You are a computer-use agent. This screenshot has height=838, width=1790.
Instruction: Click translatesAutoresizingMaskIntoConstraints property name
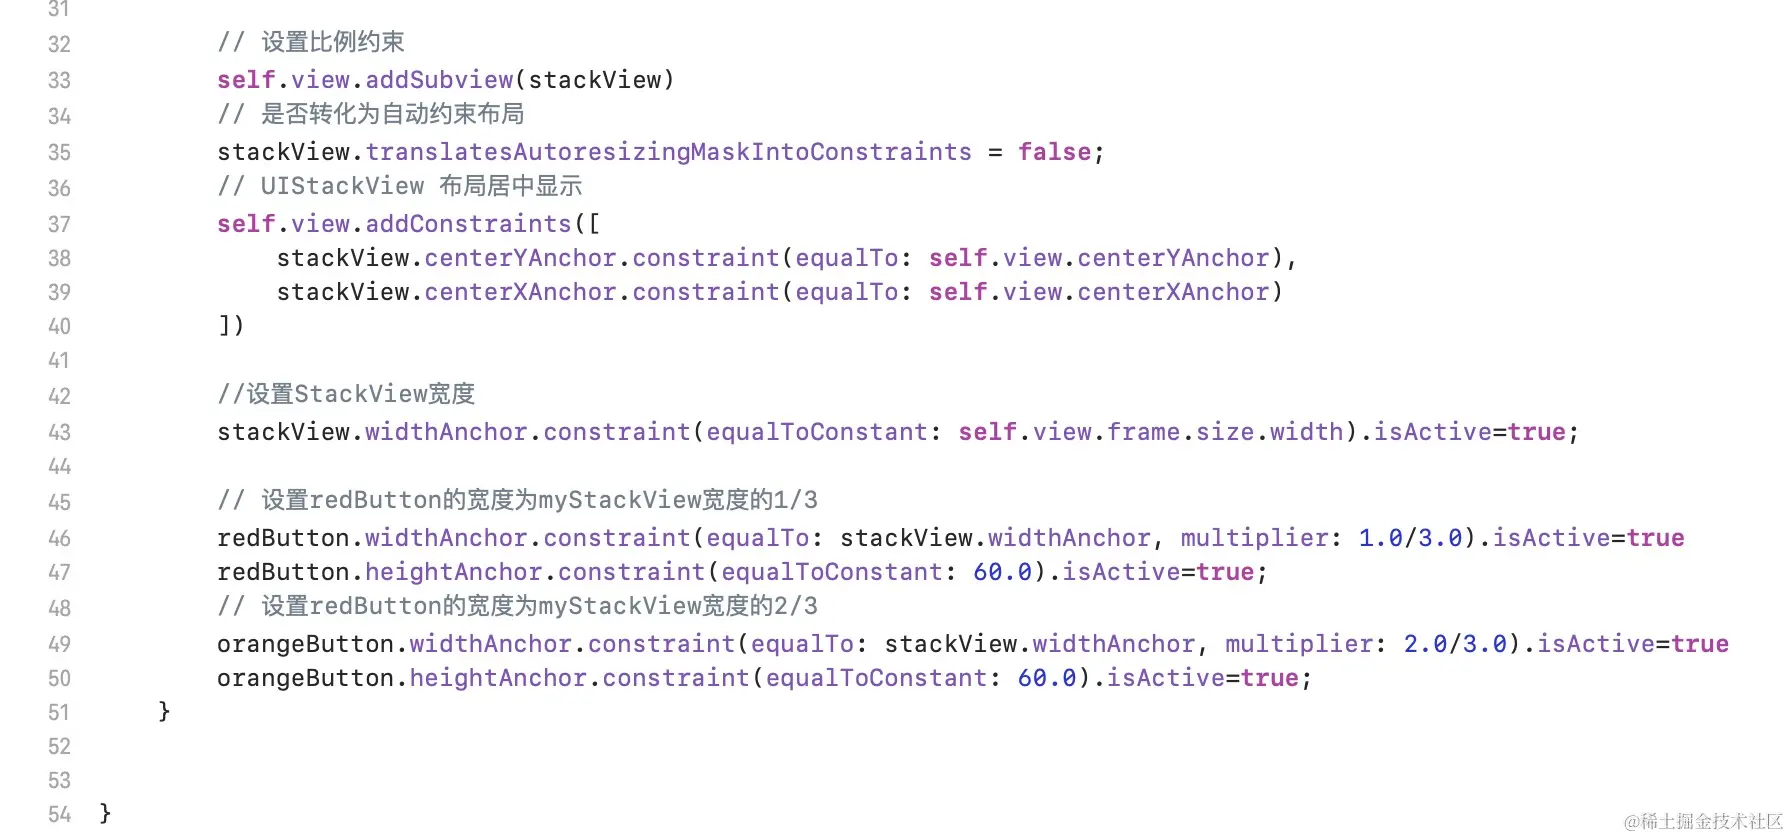tap(668, 152)
